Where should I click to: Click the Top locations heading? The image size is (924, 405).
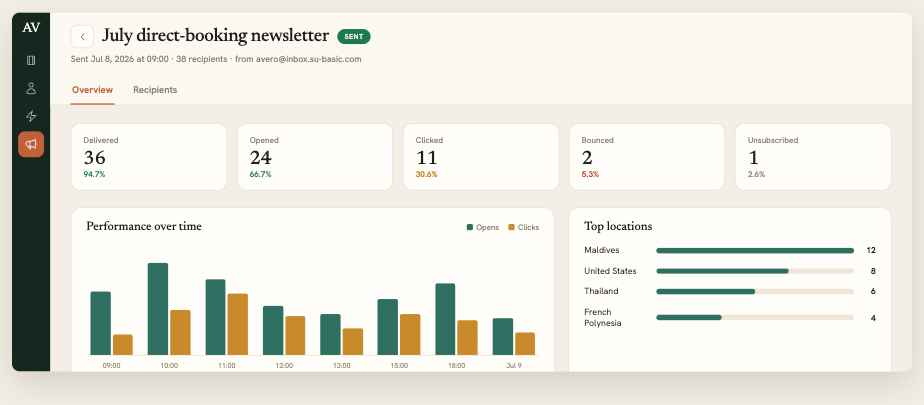tap(618, 226)
